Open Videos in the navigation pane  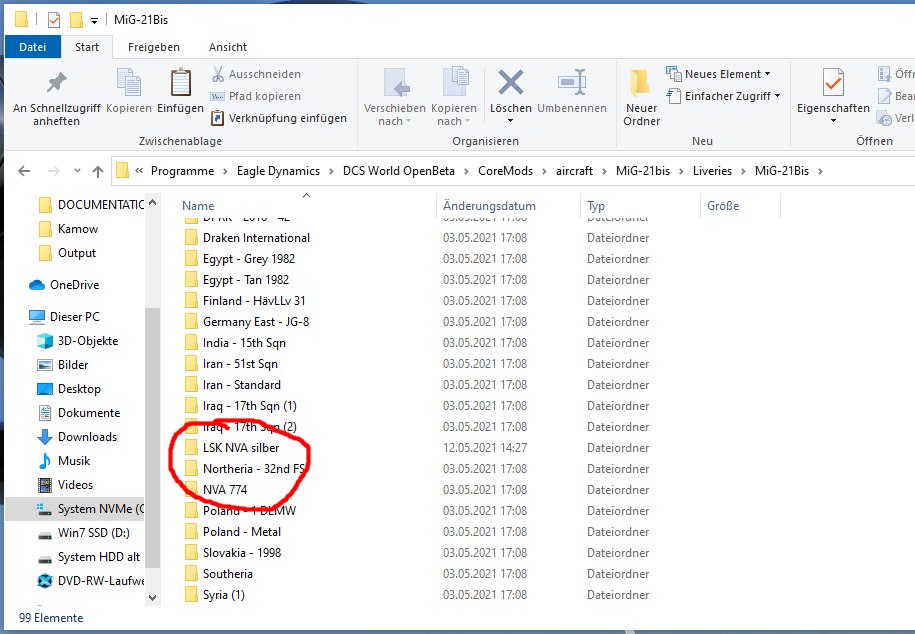[65, 485]
